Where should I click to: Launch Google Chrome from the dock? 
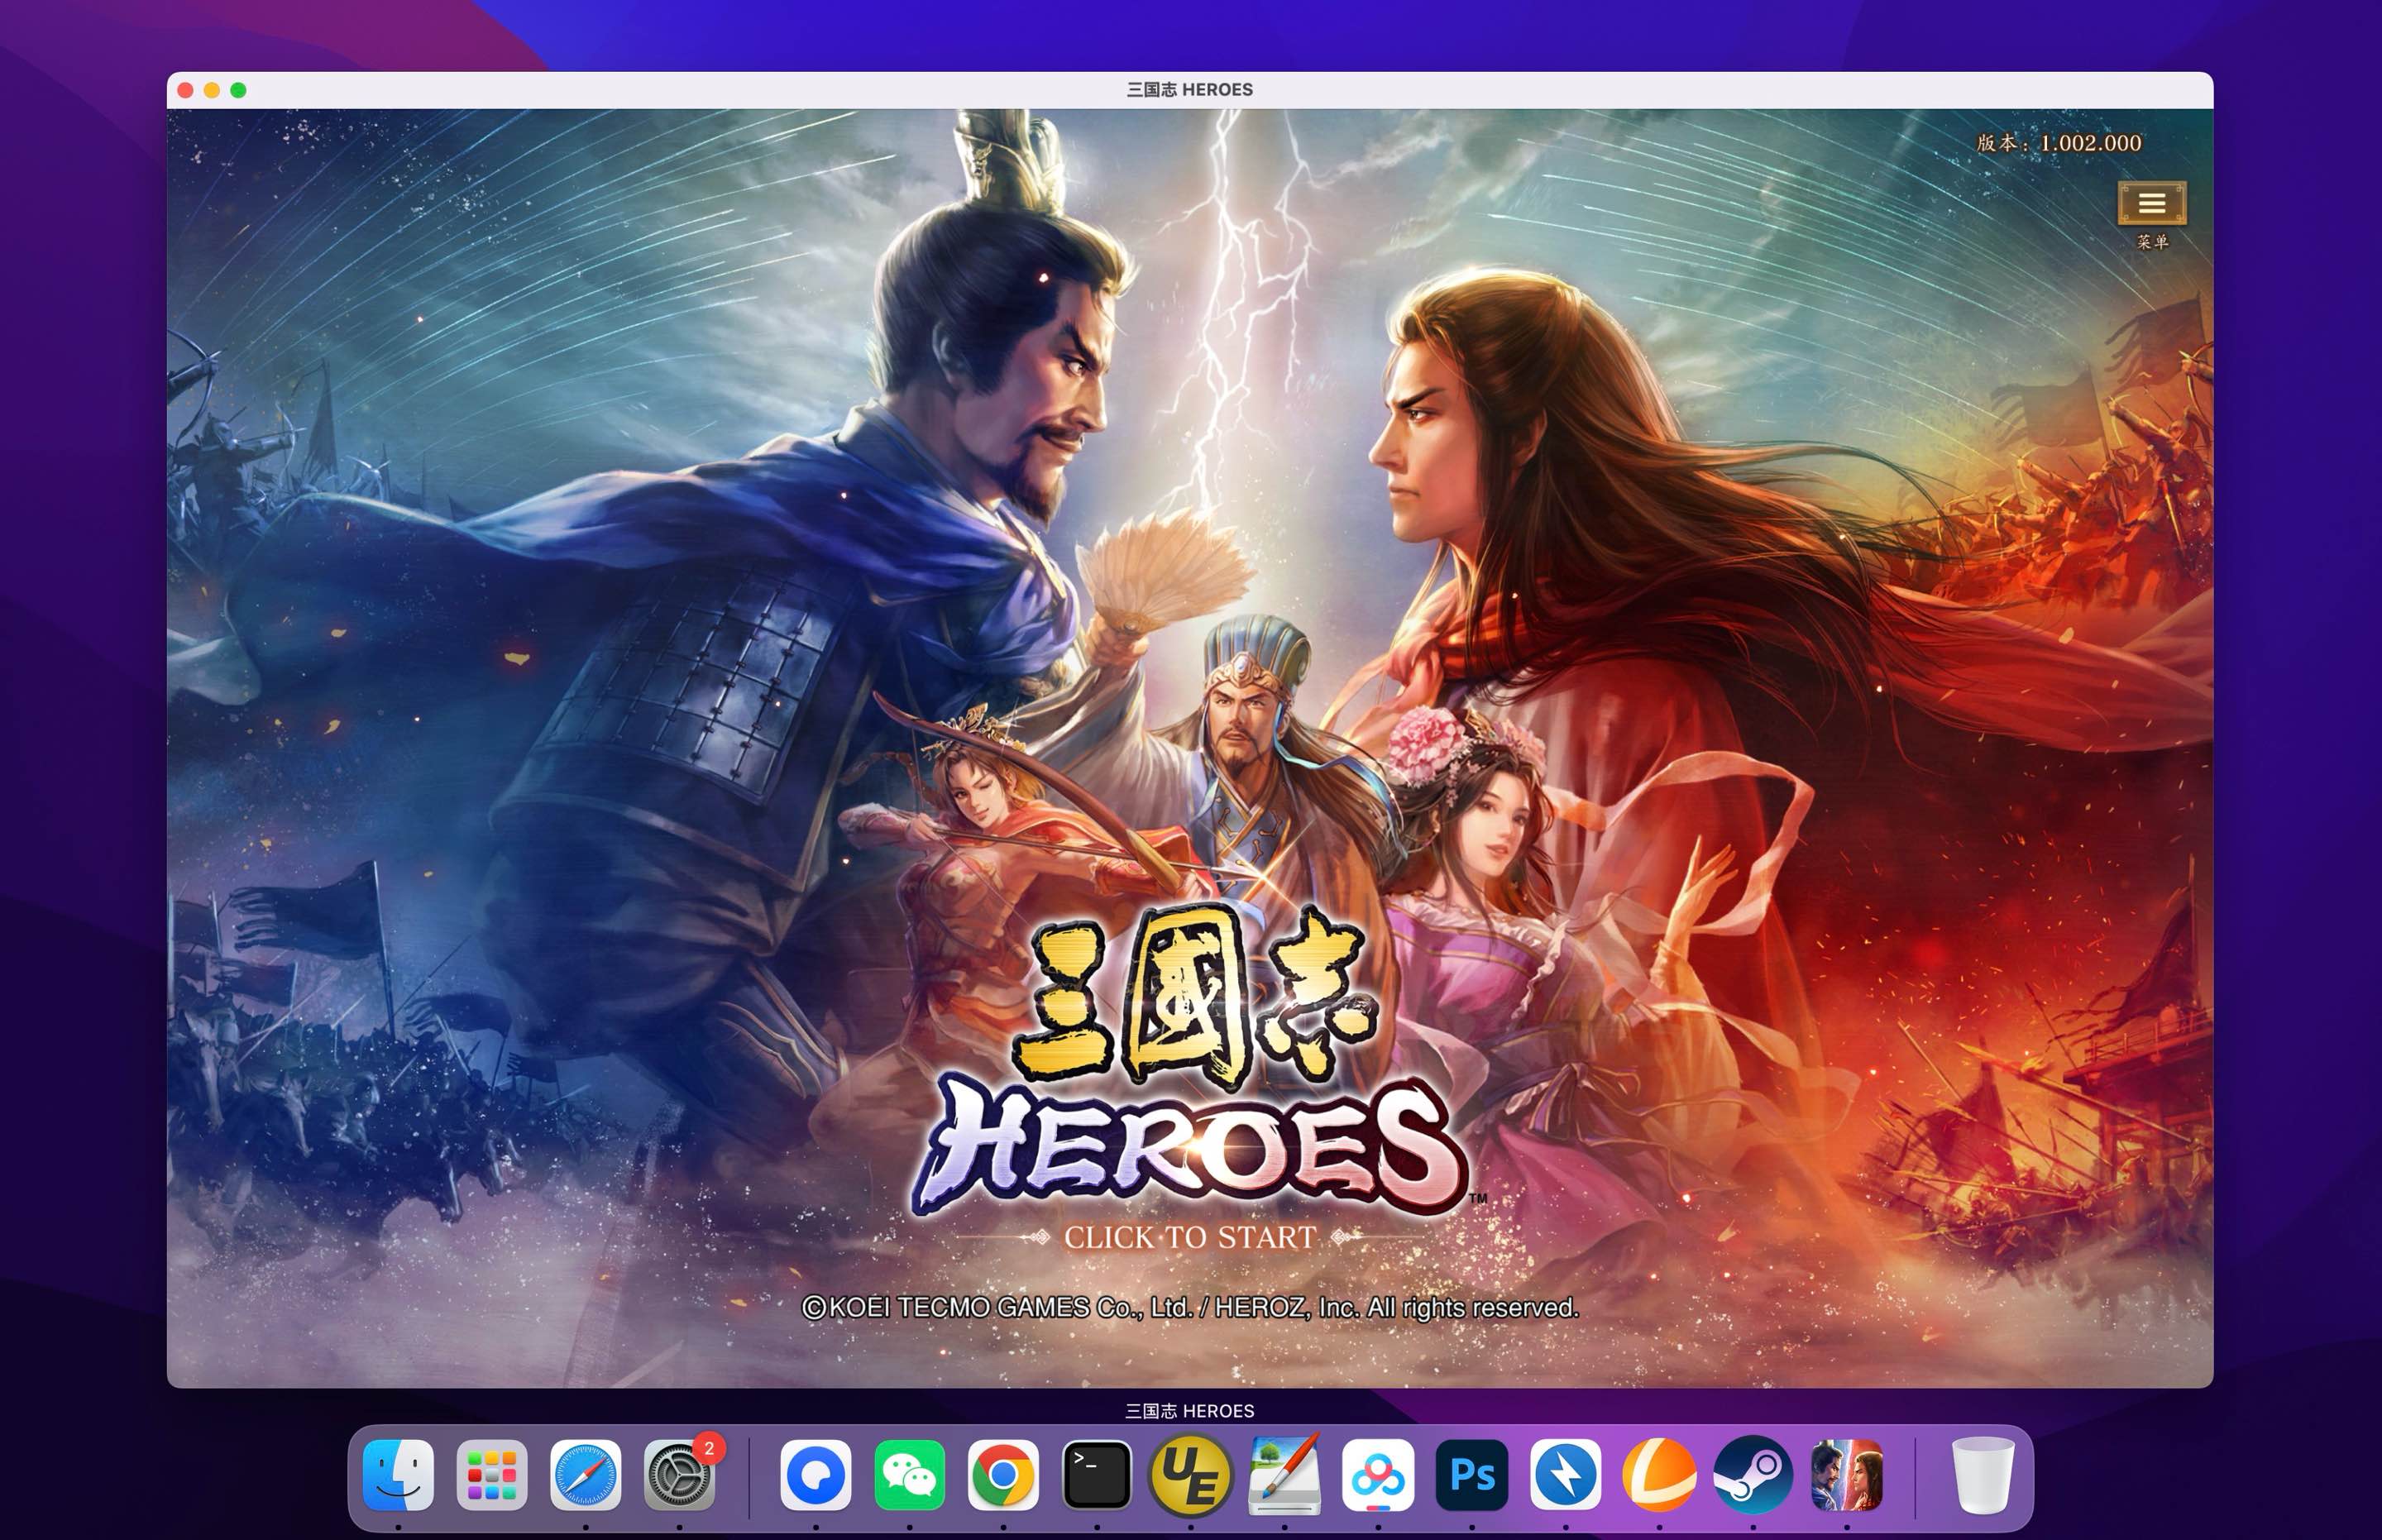tap(1003, 1475)
